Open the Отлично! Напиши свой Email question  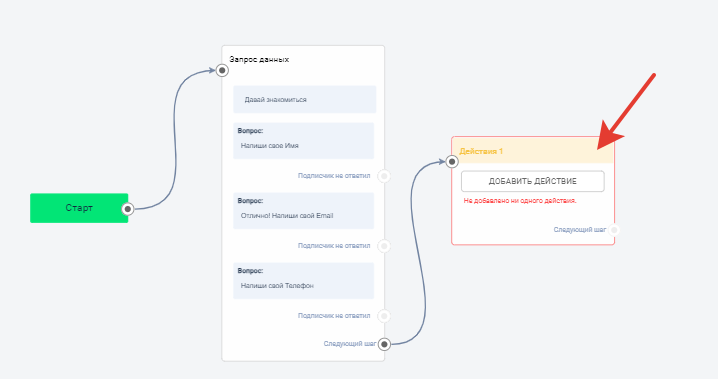(x=304, y=211)
